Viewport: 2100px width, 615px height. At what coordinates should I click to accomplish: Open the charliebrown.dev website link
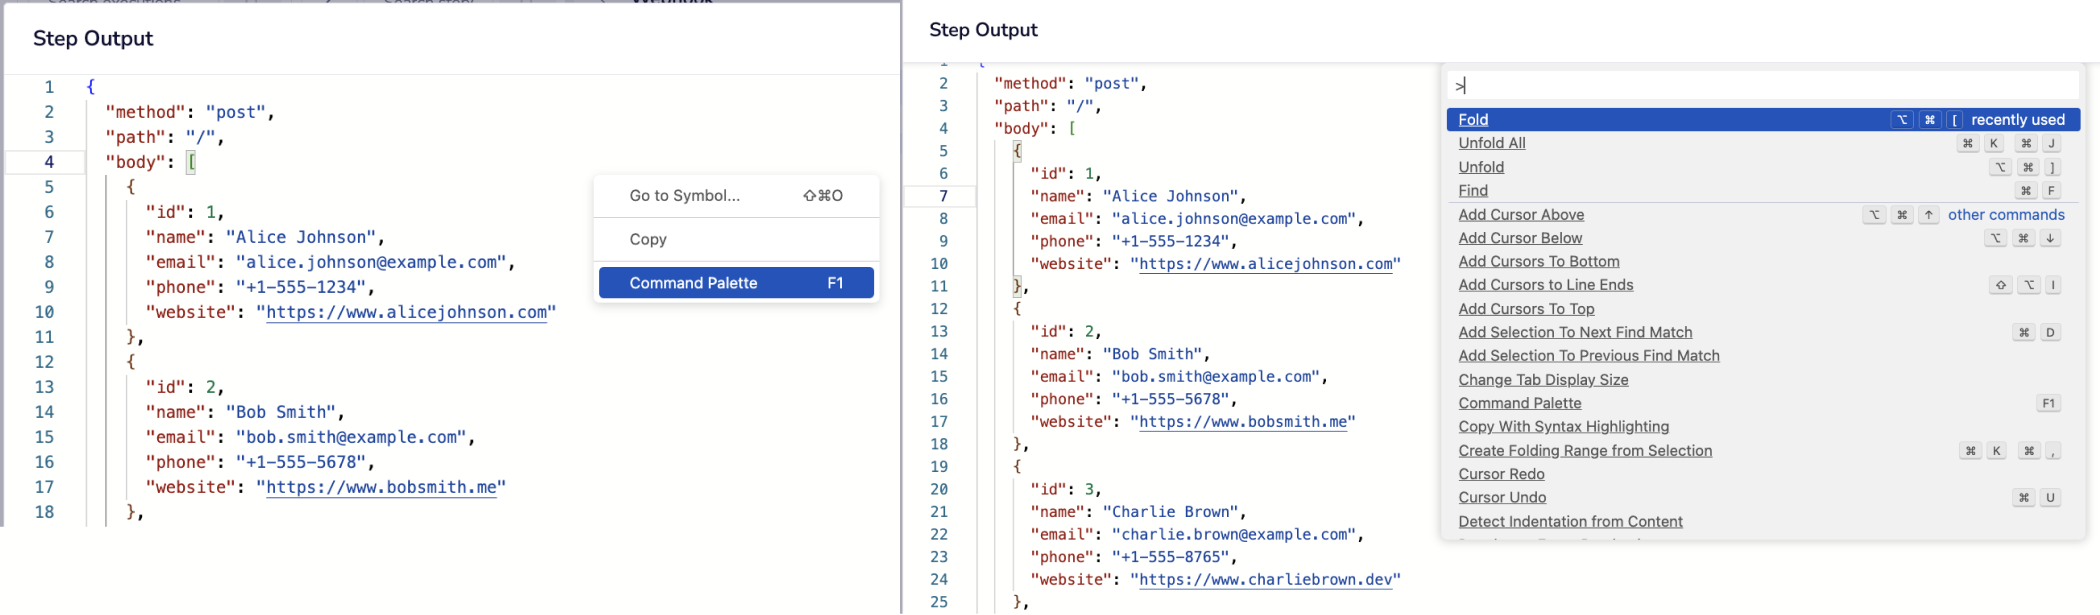click(1265, 580)
